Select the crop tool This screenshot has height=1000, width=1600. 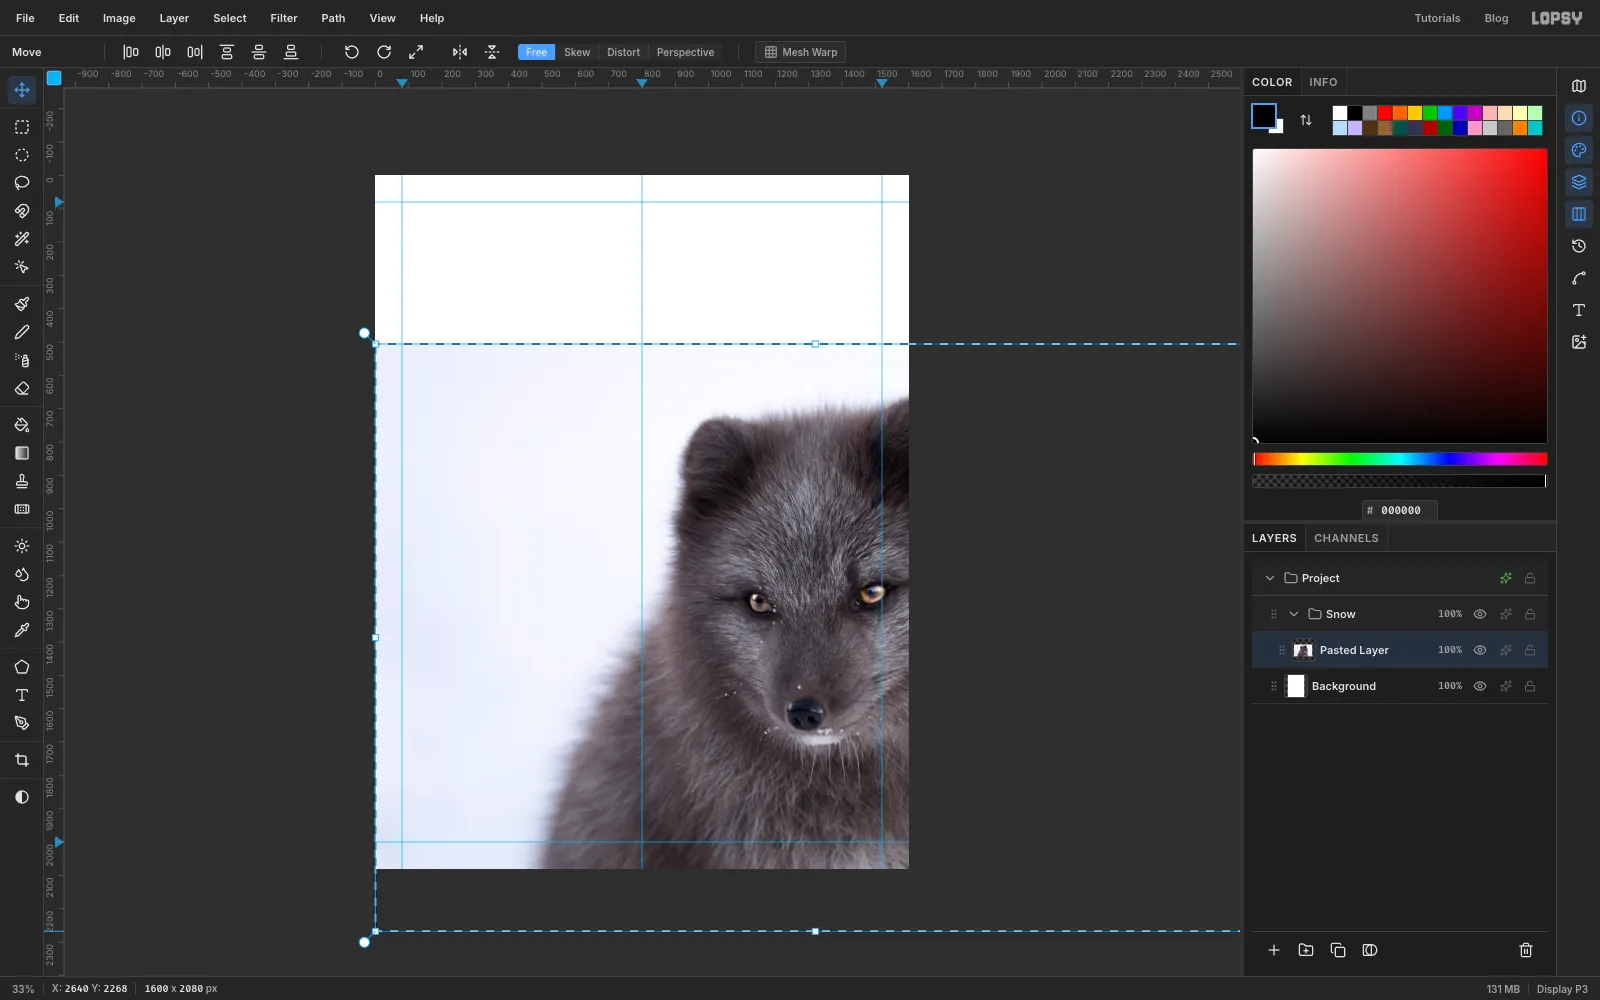22,760
